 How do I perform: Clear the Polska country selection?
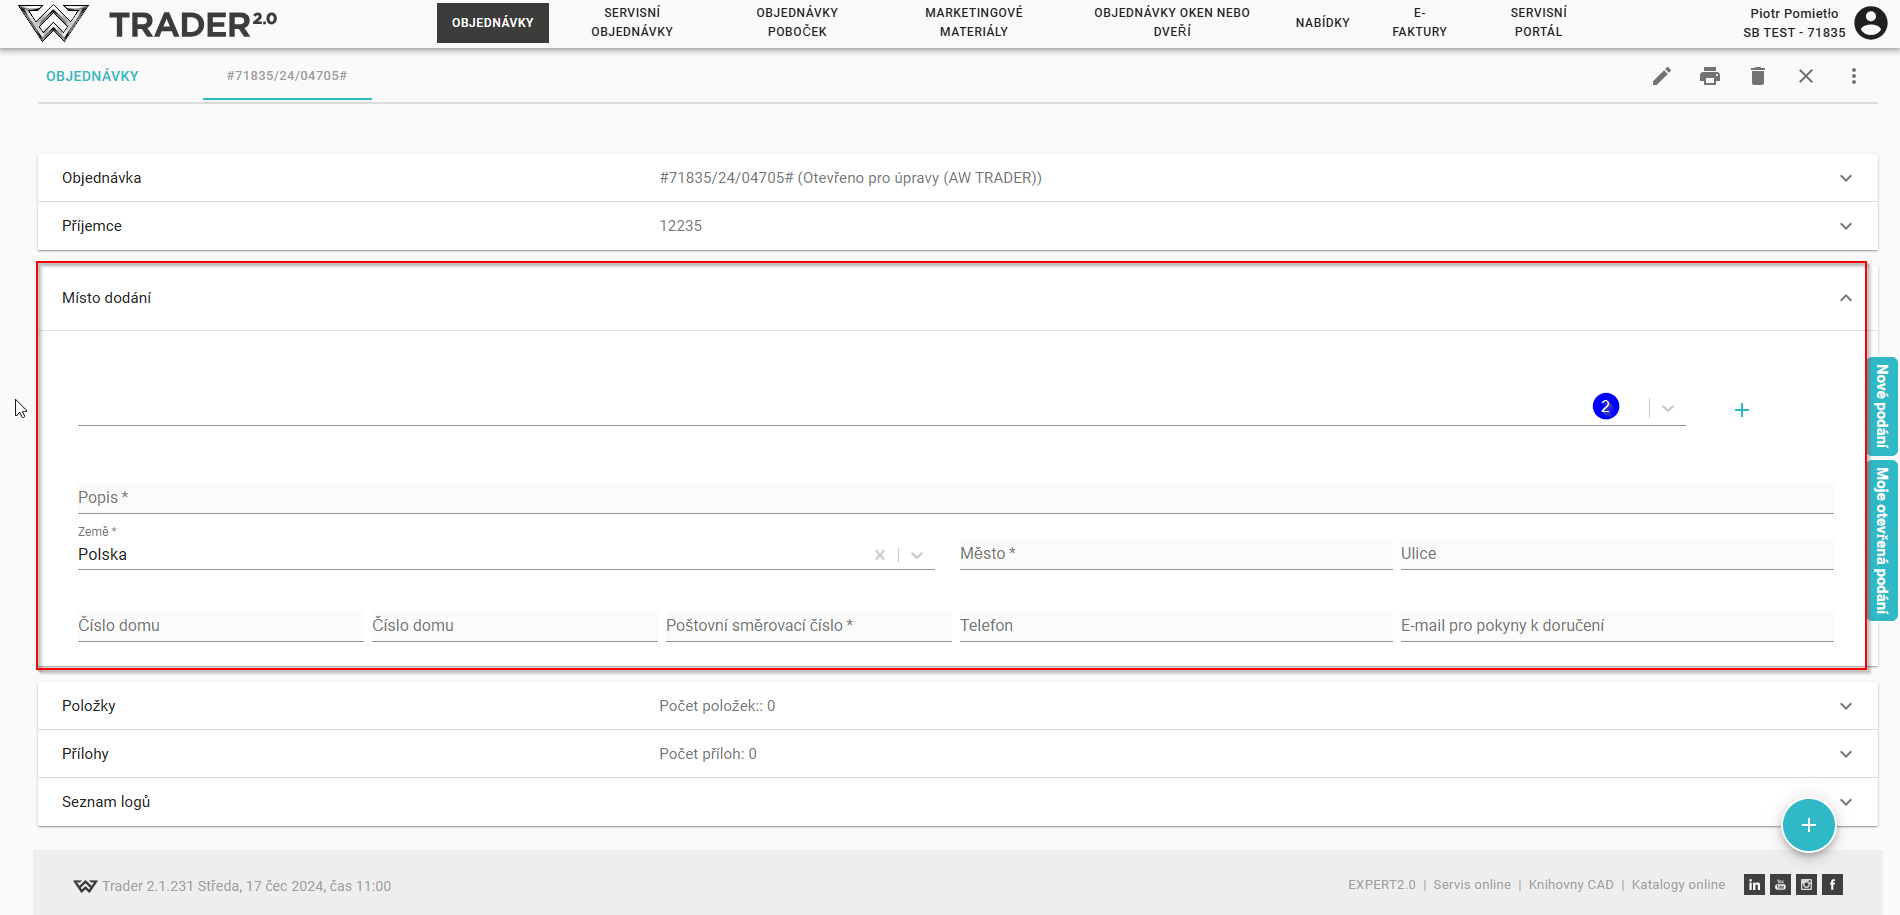click(880, 555)
